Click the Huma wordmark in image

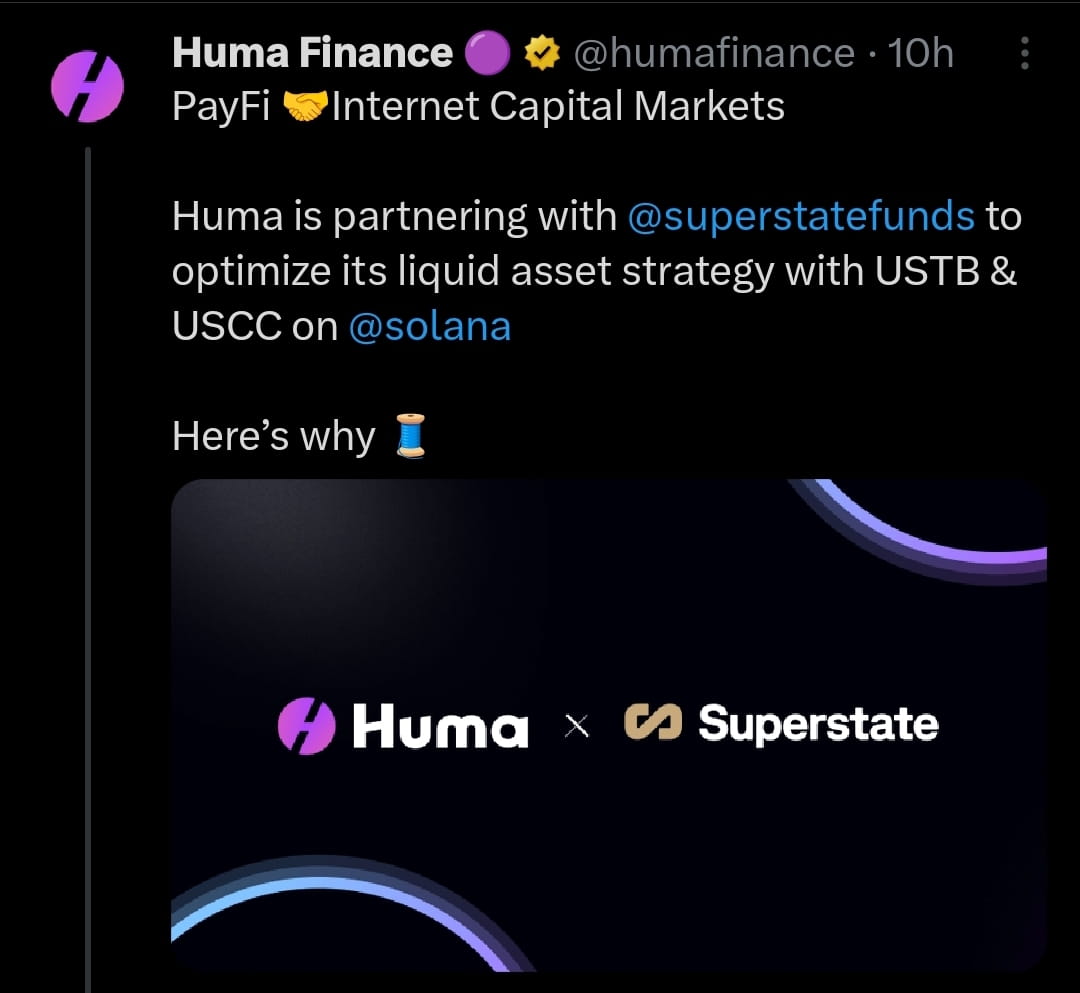(441, 726)
